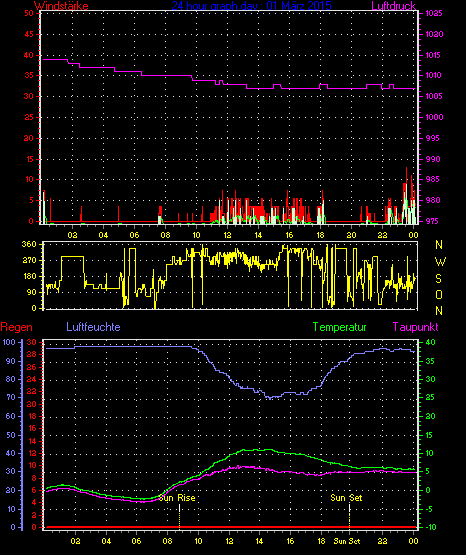Click the 70 humidity axis value
The width and height of the screenshot is (466, 555).
click(x=11, y=397)
